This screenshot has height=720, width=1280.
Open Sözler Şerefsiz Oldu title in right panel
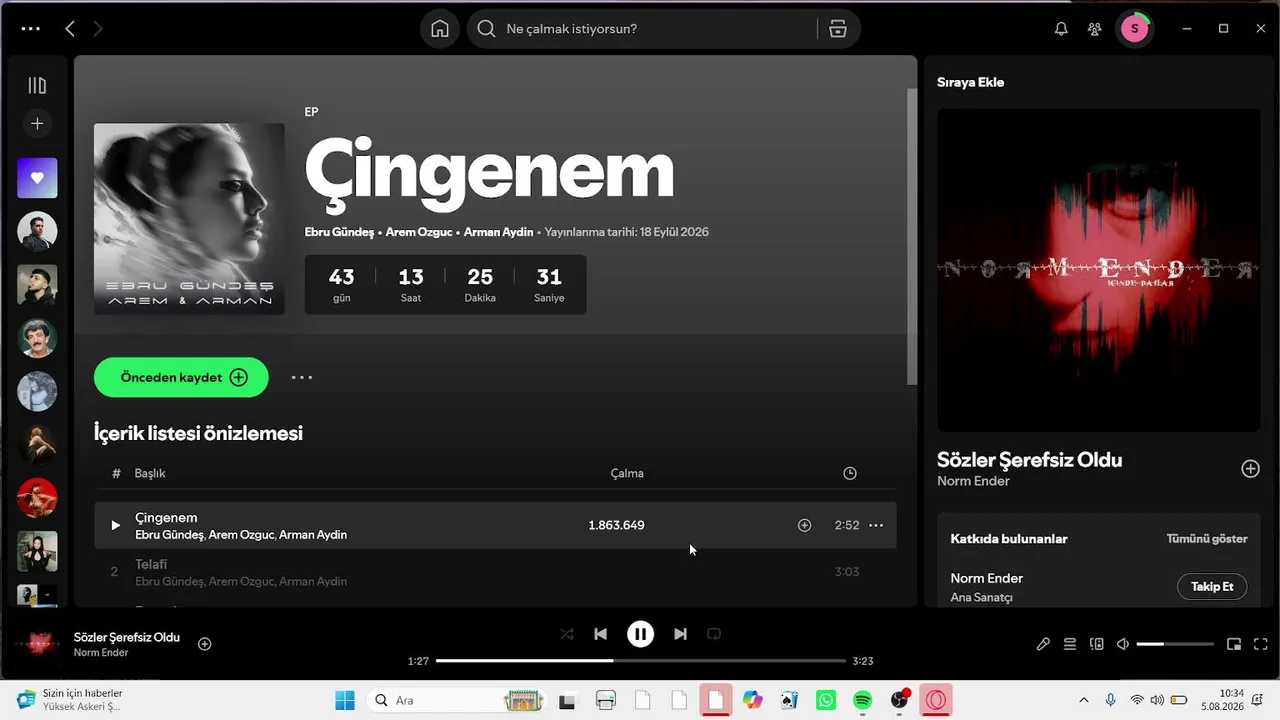pyautogui.click(x=1029, y=460)
